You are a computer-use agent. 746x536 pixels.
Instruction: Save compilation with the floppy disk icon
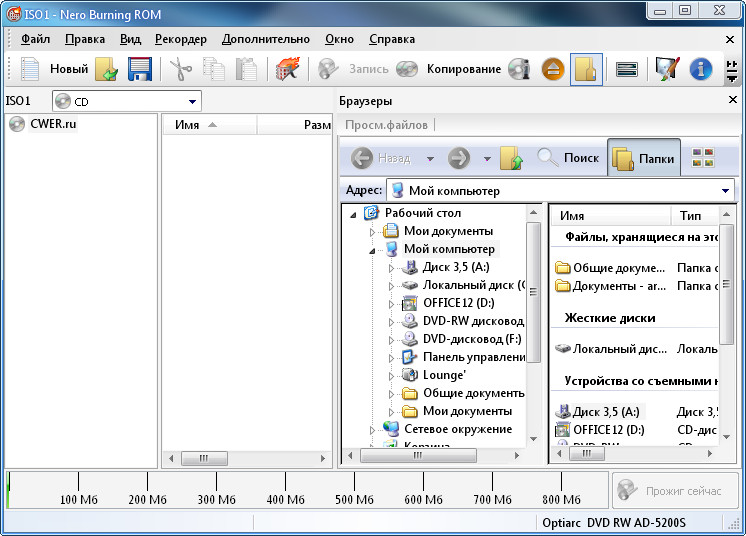139,69
